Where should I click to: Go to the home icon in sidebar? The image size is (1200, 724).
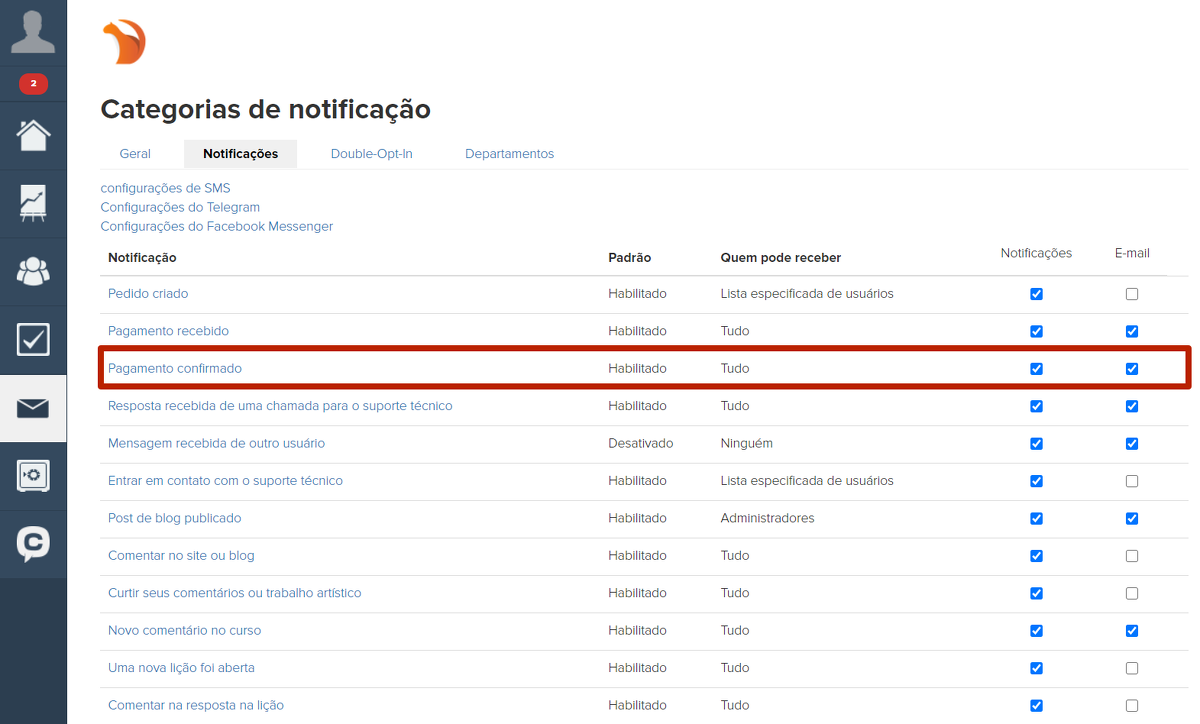tap(33, 135)
